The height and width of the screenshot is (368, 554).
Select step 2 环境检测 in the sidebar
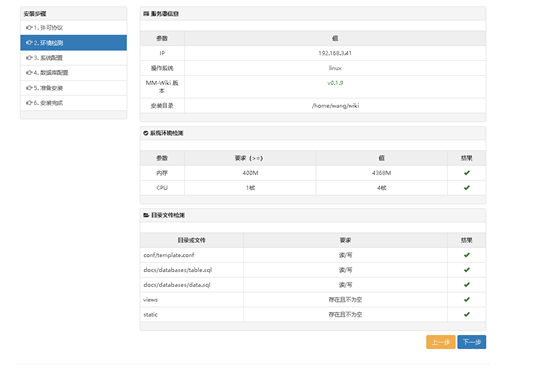tap(73, 43)
